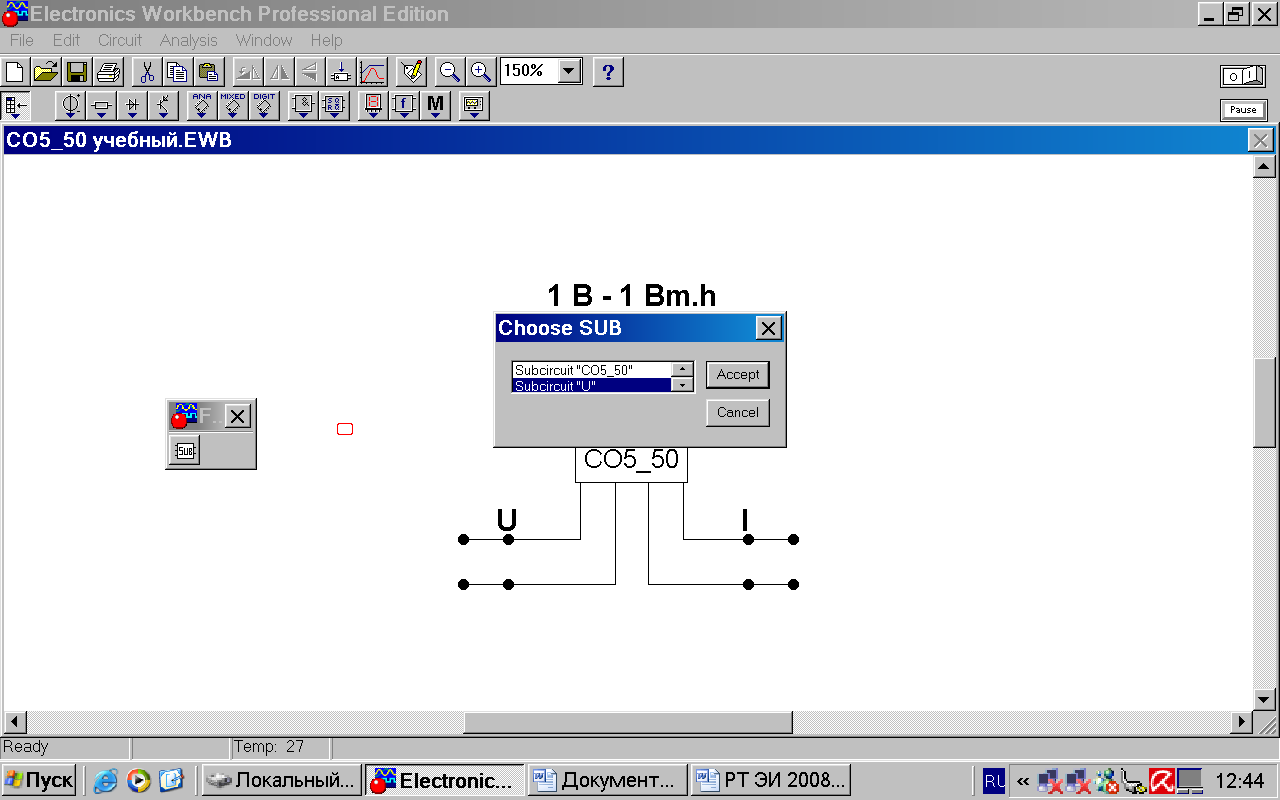
Task: Open the Favorites parts bin
Action: (17, 105)
